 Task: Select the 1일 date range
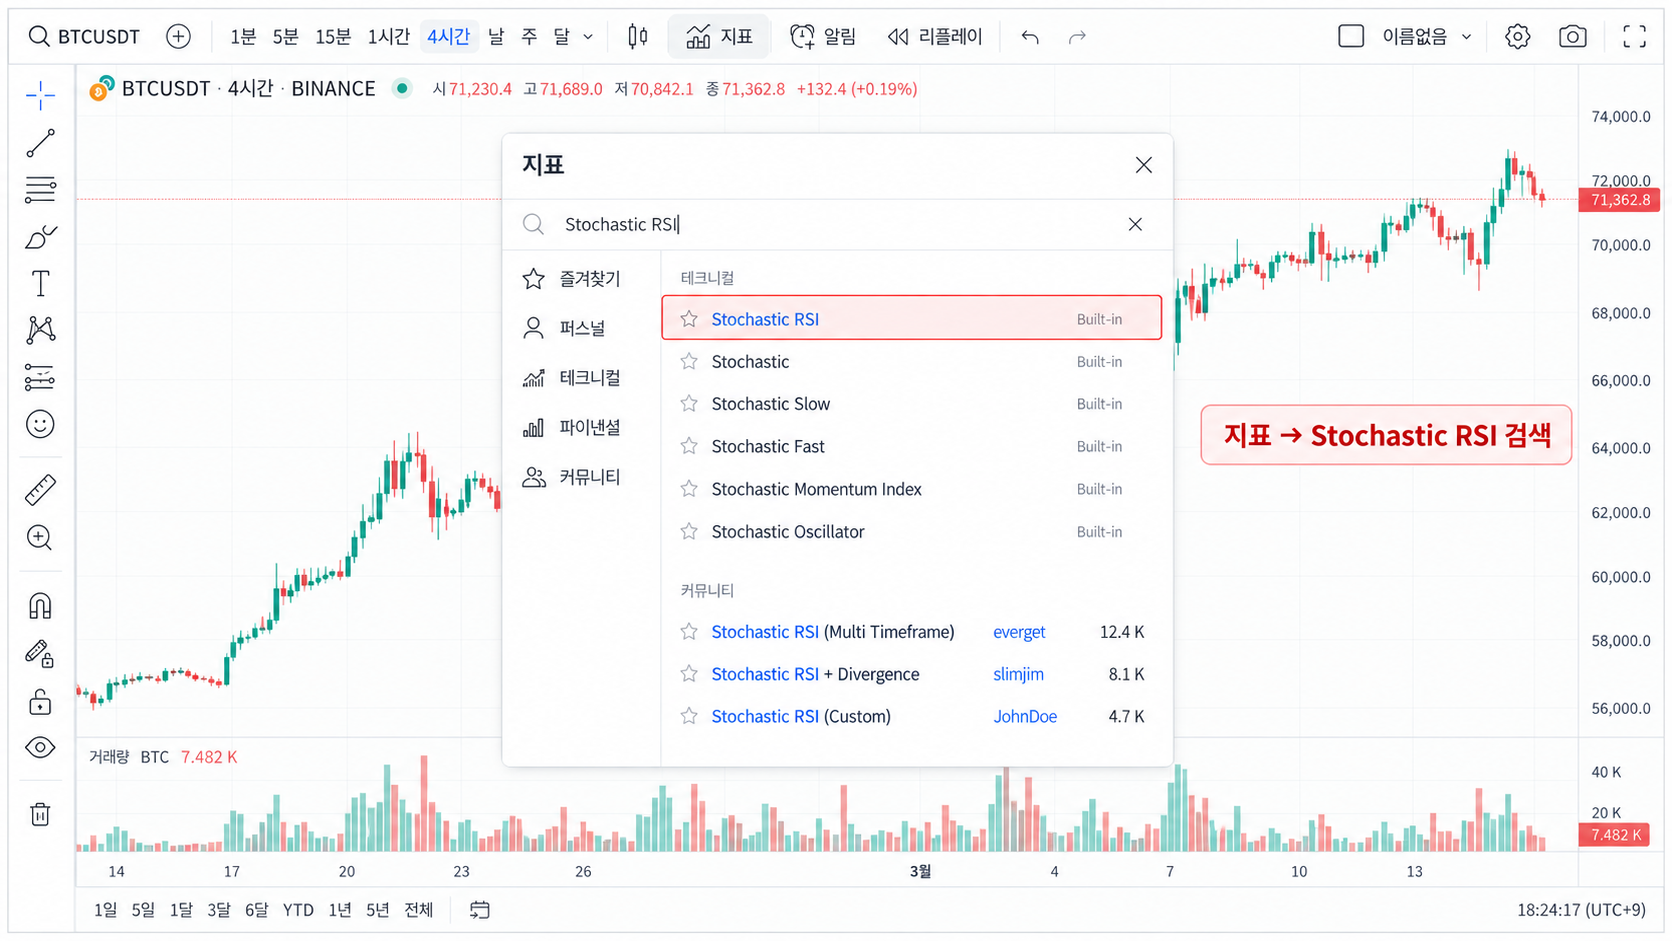105,910
